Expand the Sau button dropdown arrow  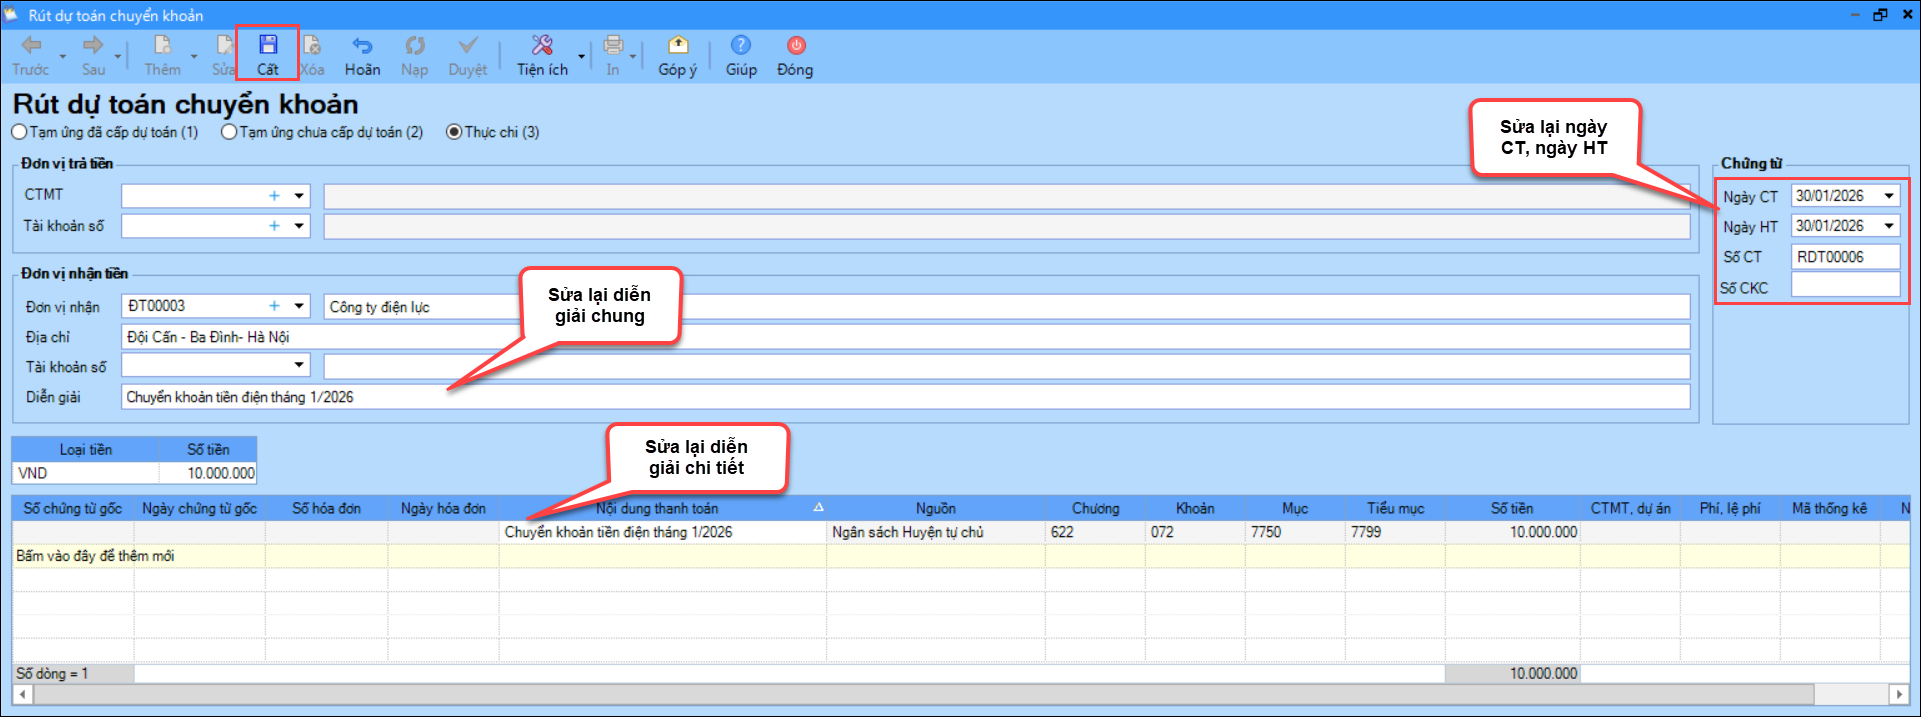pyautogui.click(x=118, y=56)
